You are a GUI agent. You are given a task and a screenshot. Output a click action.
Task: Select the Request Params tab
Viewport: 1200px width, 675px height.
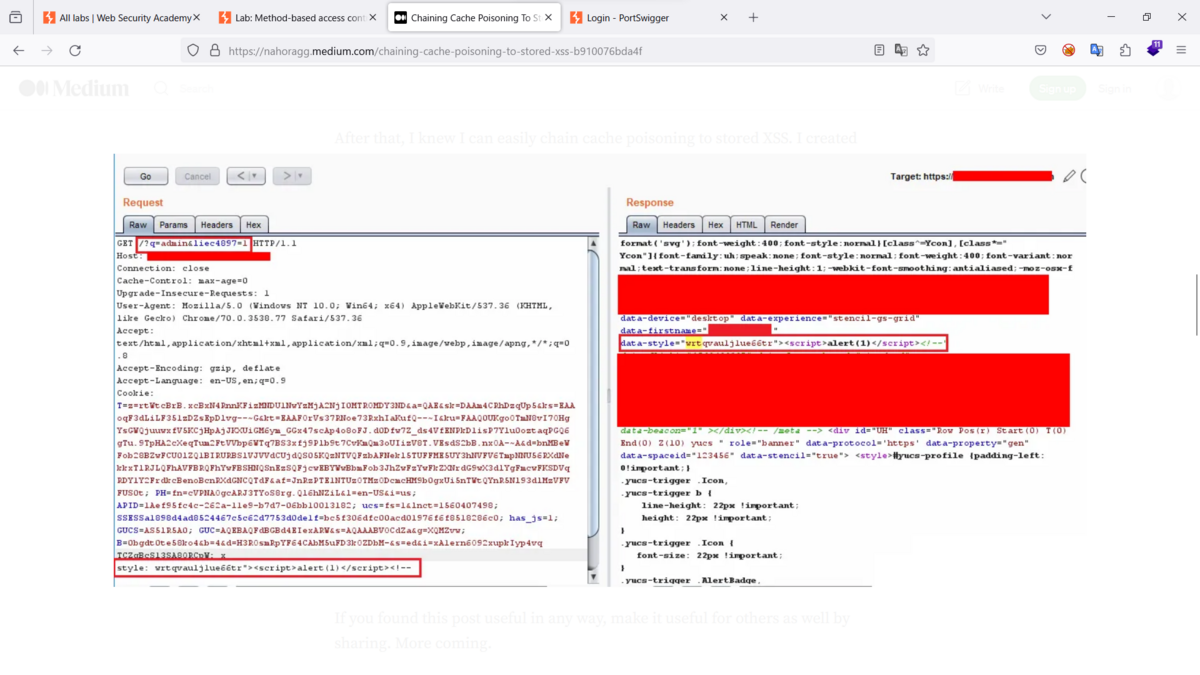[x=173, y=225]
